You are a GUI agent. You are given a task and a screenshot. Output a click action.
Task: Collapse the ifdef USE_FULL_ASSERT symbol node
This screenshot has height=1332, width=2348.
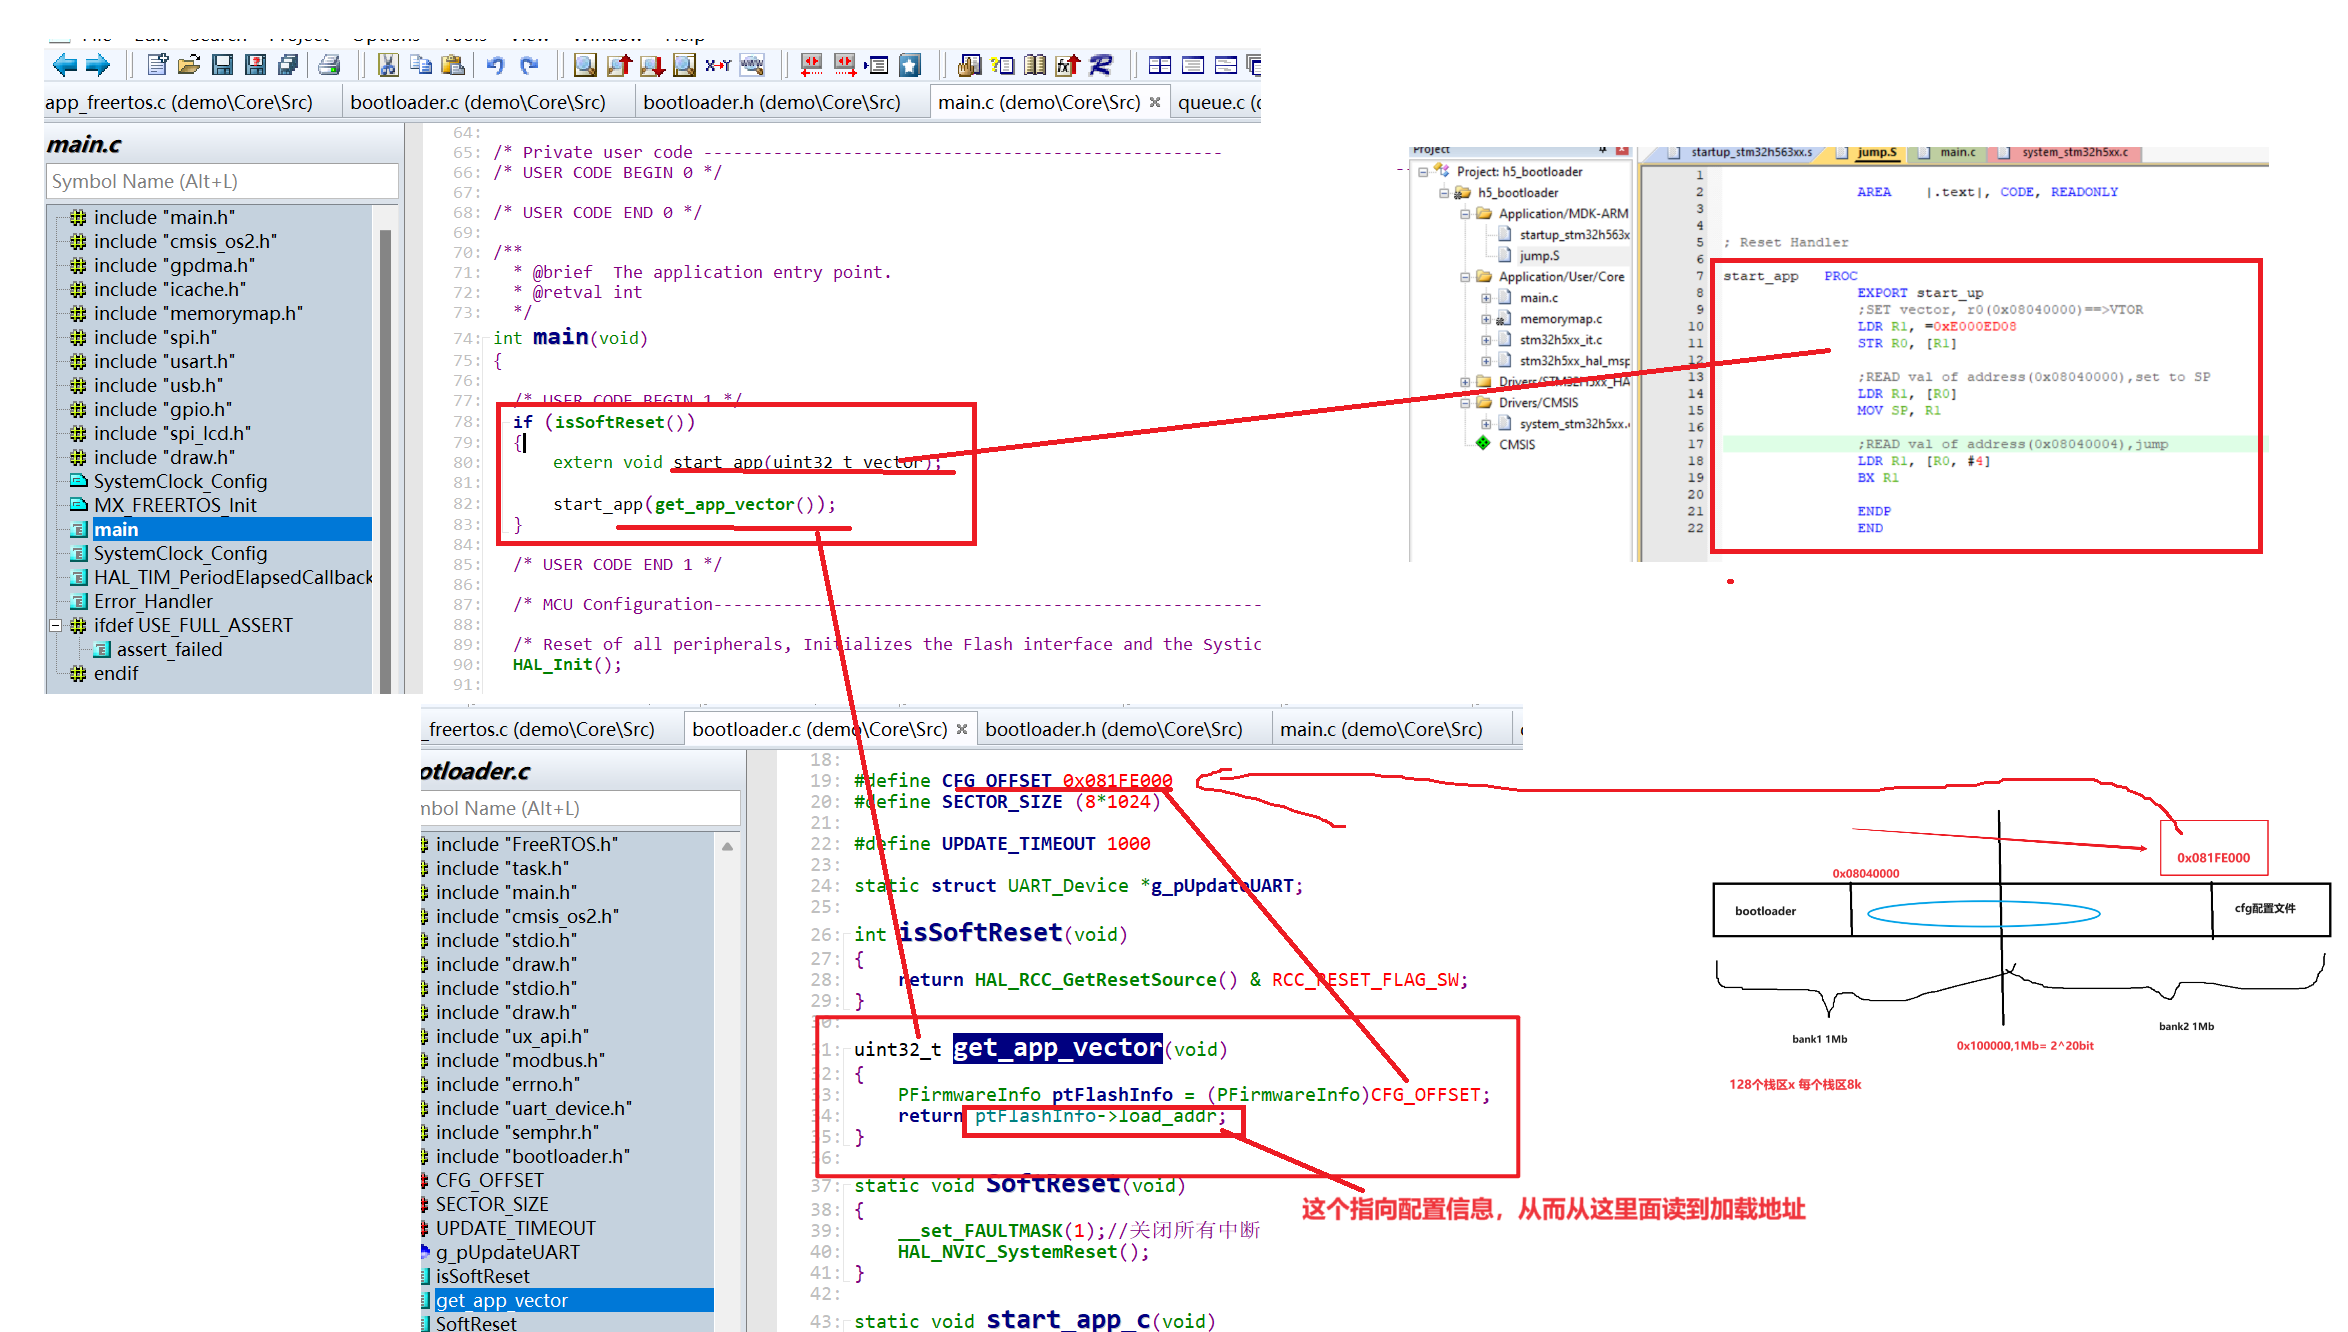click(56, 625)
